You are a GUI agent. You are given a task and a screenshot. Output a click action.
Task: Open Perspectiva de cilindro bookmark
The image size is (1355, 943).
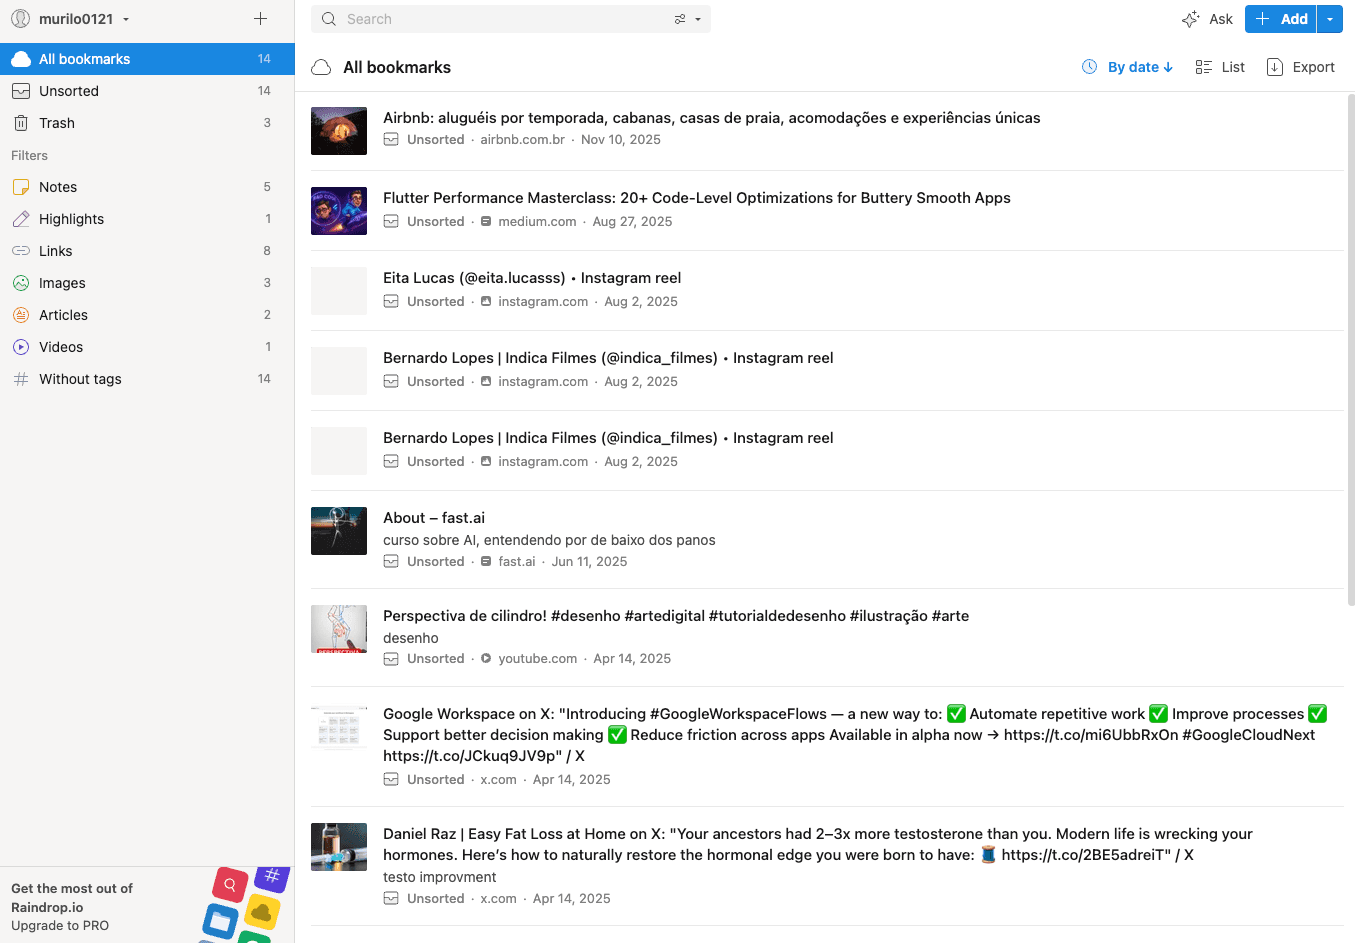(676, 616)
